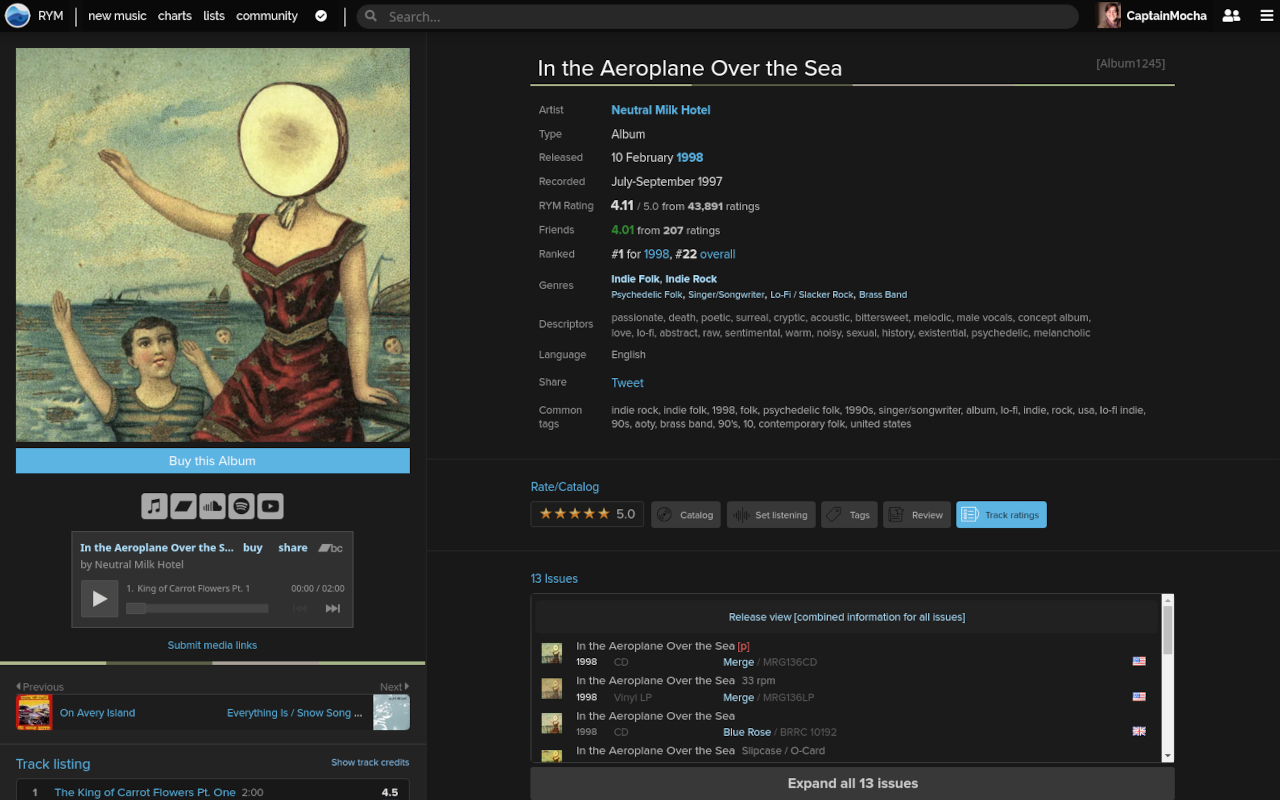
Task: Open the 1998 release year link
Action: click(690, 157)
